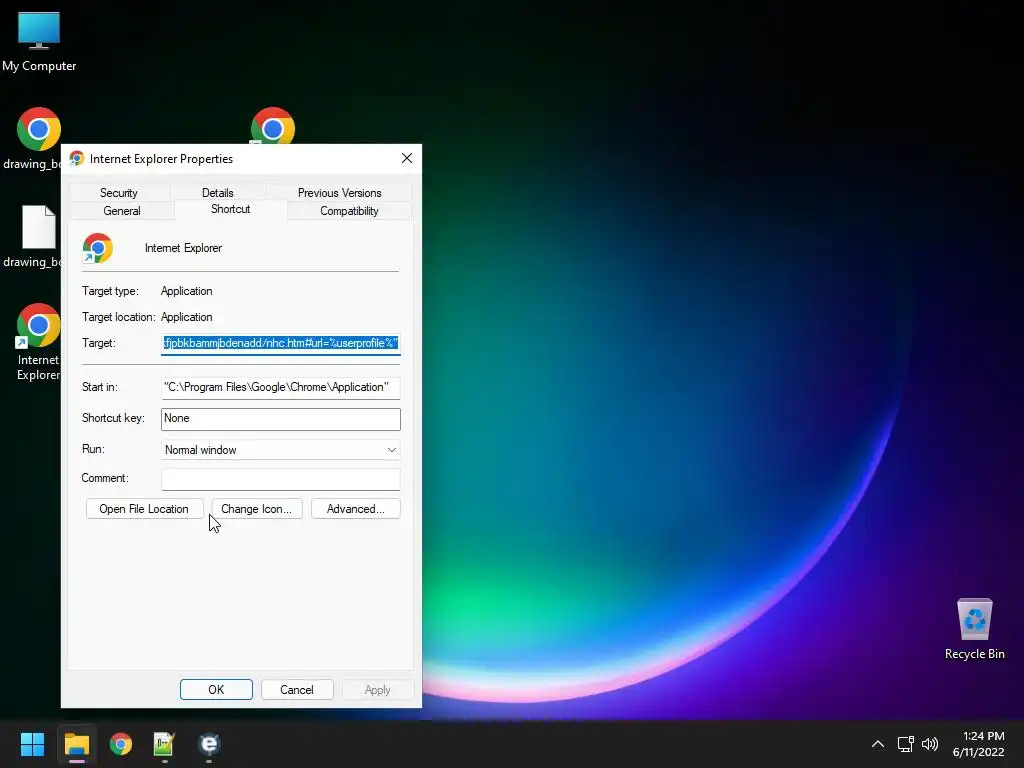Launch Chrome from the taskbar
The image size is (1024, 768).
[121, 744]
